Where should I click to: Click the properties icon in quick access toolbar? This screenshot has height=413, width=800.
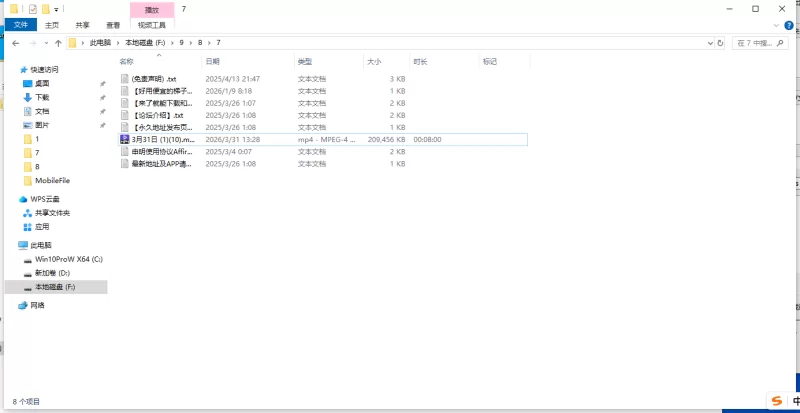coord(32,9)
